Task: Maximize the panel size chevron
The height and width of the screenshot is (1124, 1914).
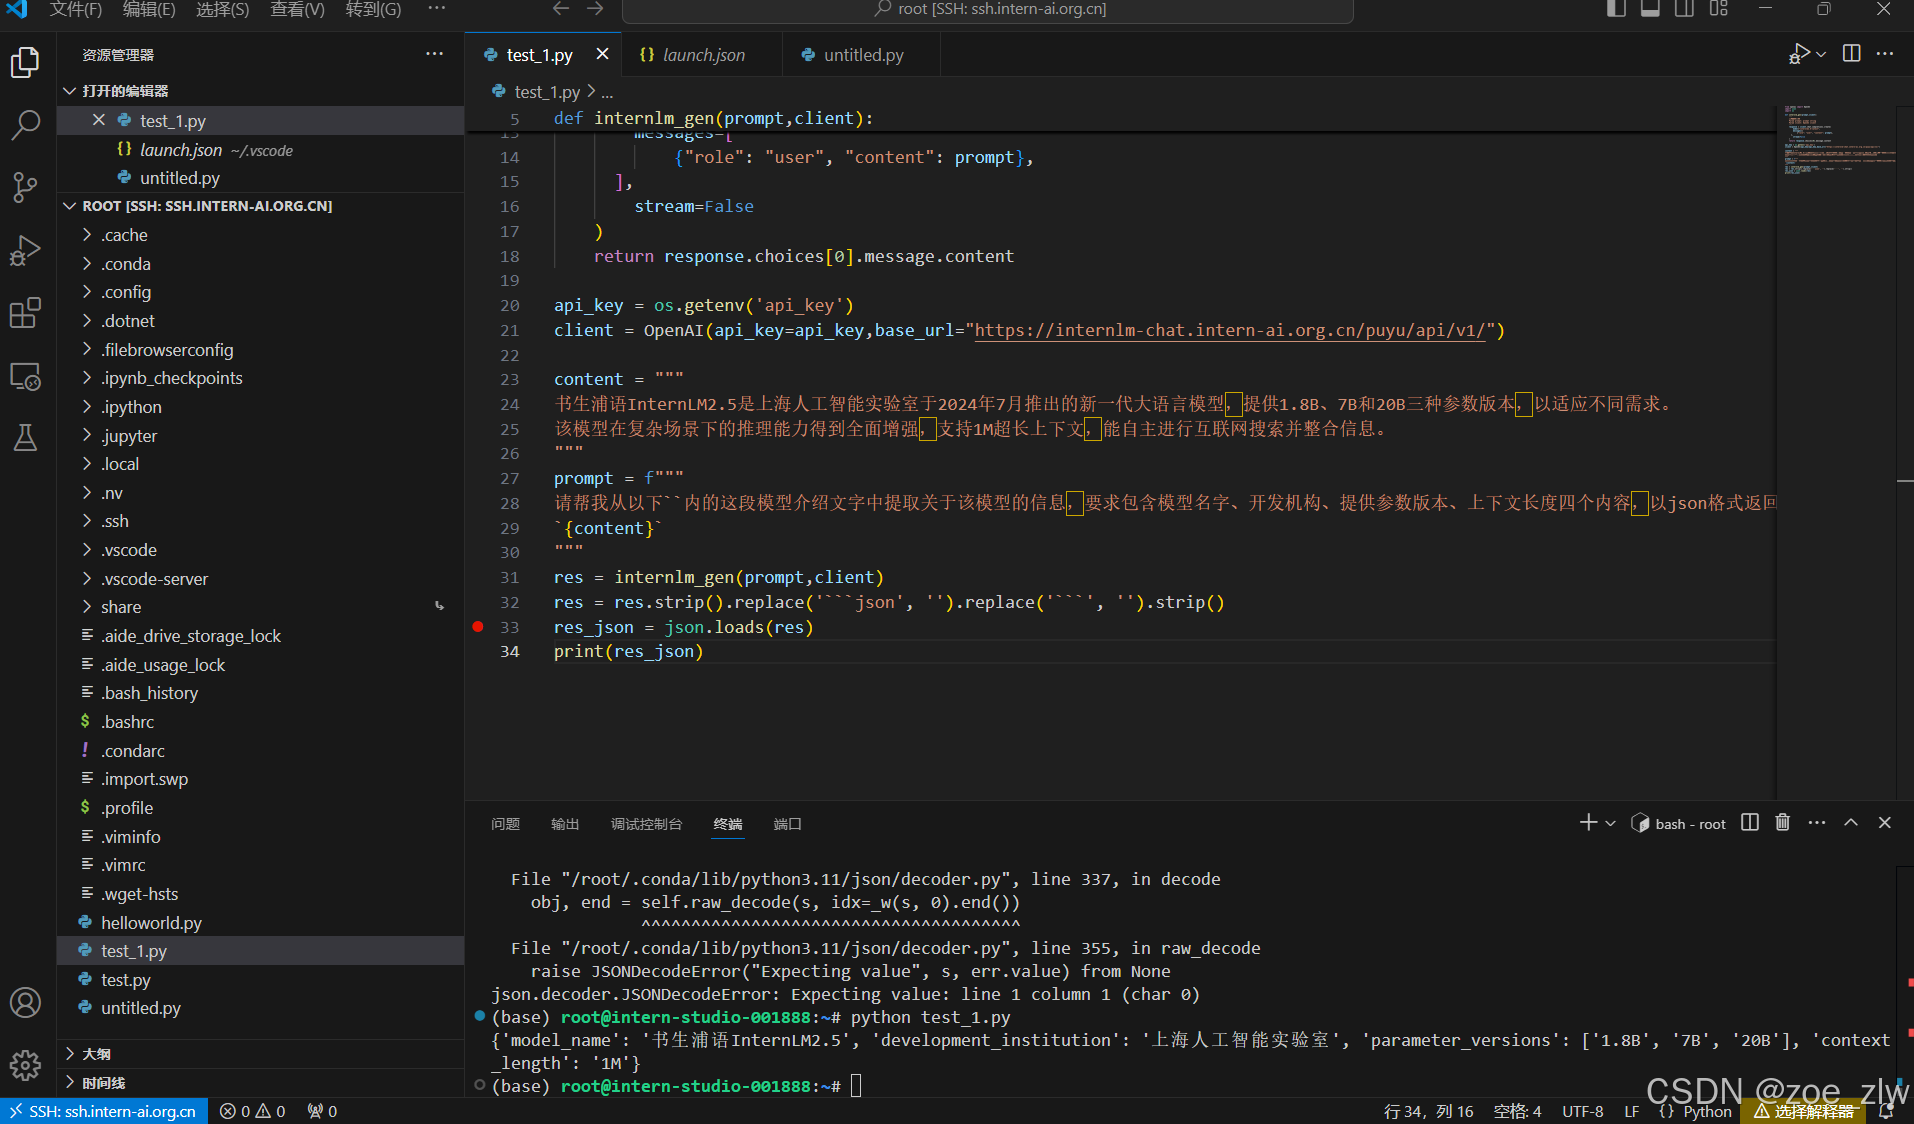Action: [x=1851, y=822]
